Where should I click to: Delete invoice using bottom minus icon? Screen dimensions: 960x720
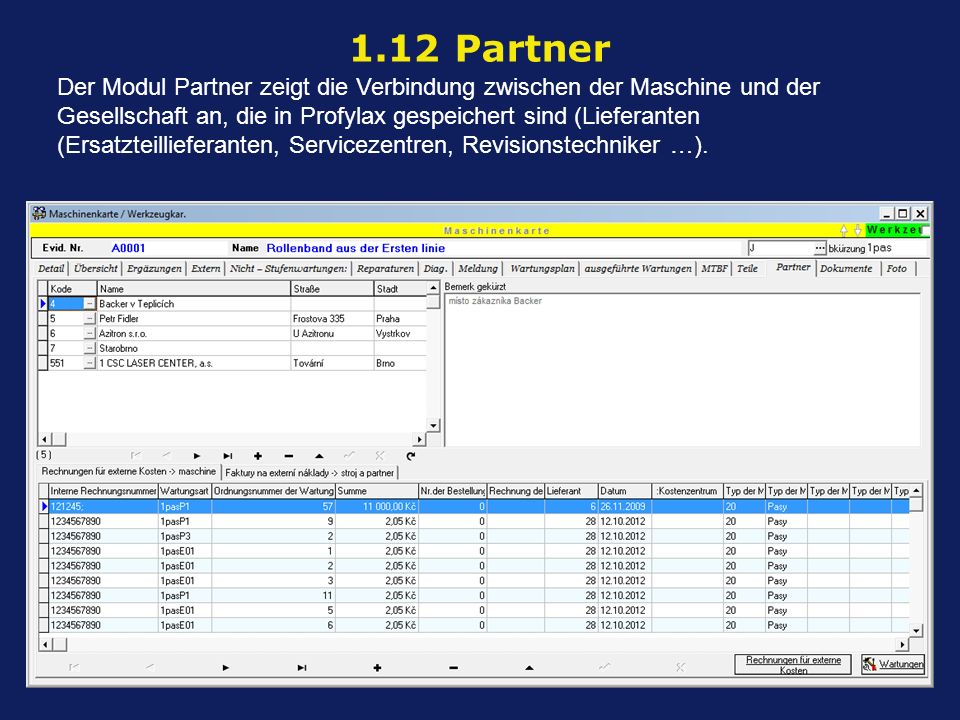click(x=453, y=668)
